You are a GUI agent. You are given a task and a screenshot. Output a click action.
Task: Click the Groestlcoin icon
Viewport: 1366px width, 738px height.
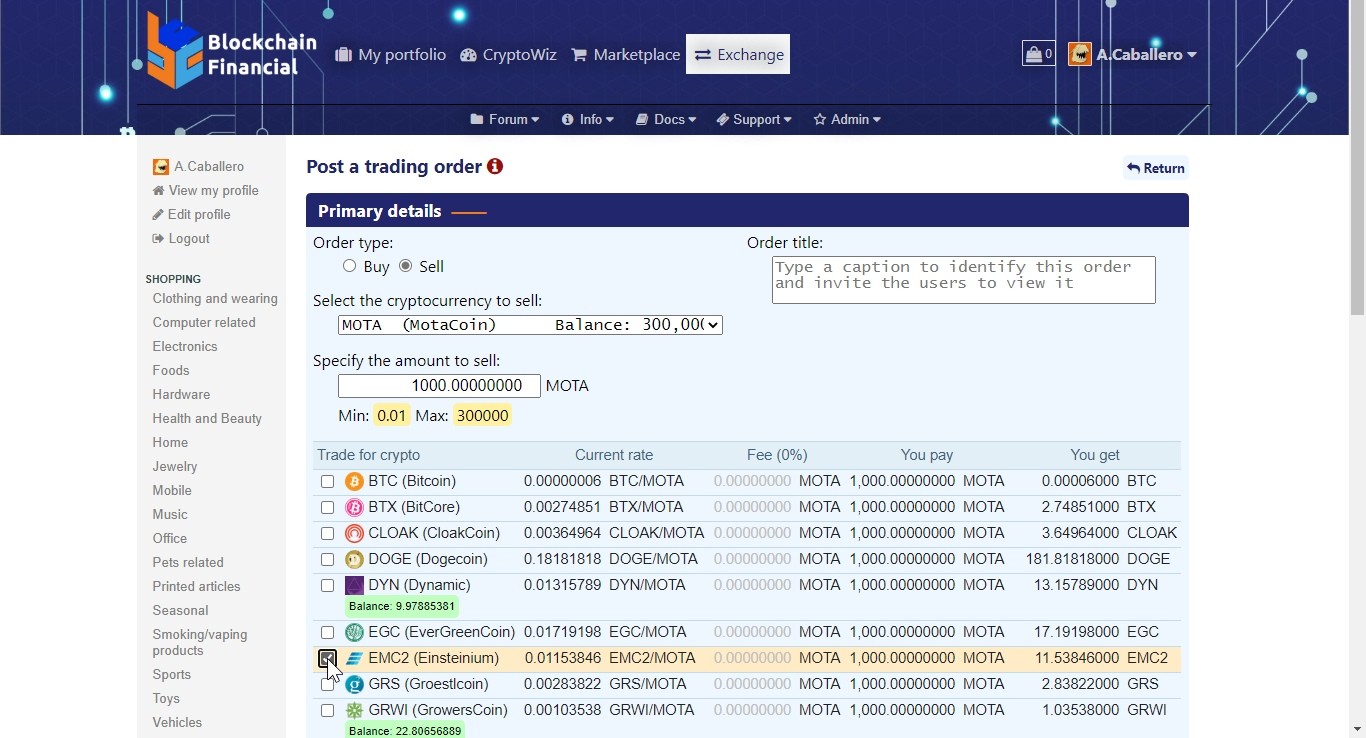tap(354, 685)
